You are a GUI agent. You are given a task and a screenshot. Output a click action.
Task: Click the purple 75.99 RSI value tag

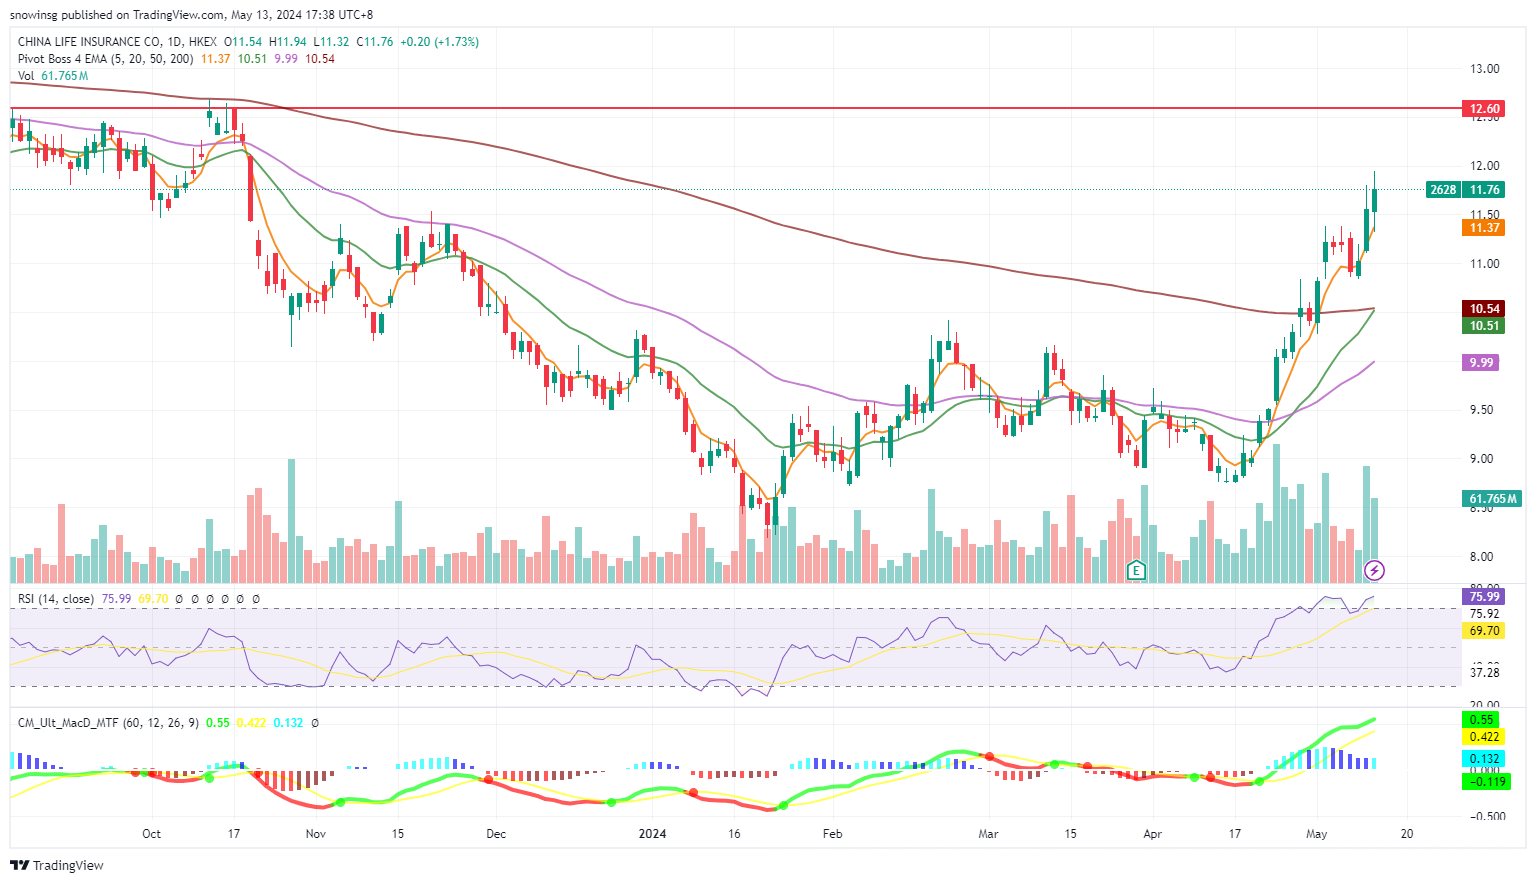(1484, 597)
